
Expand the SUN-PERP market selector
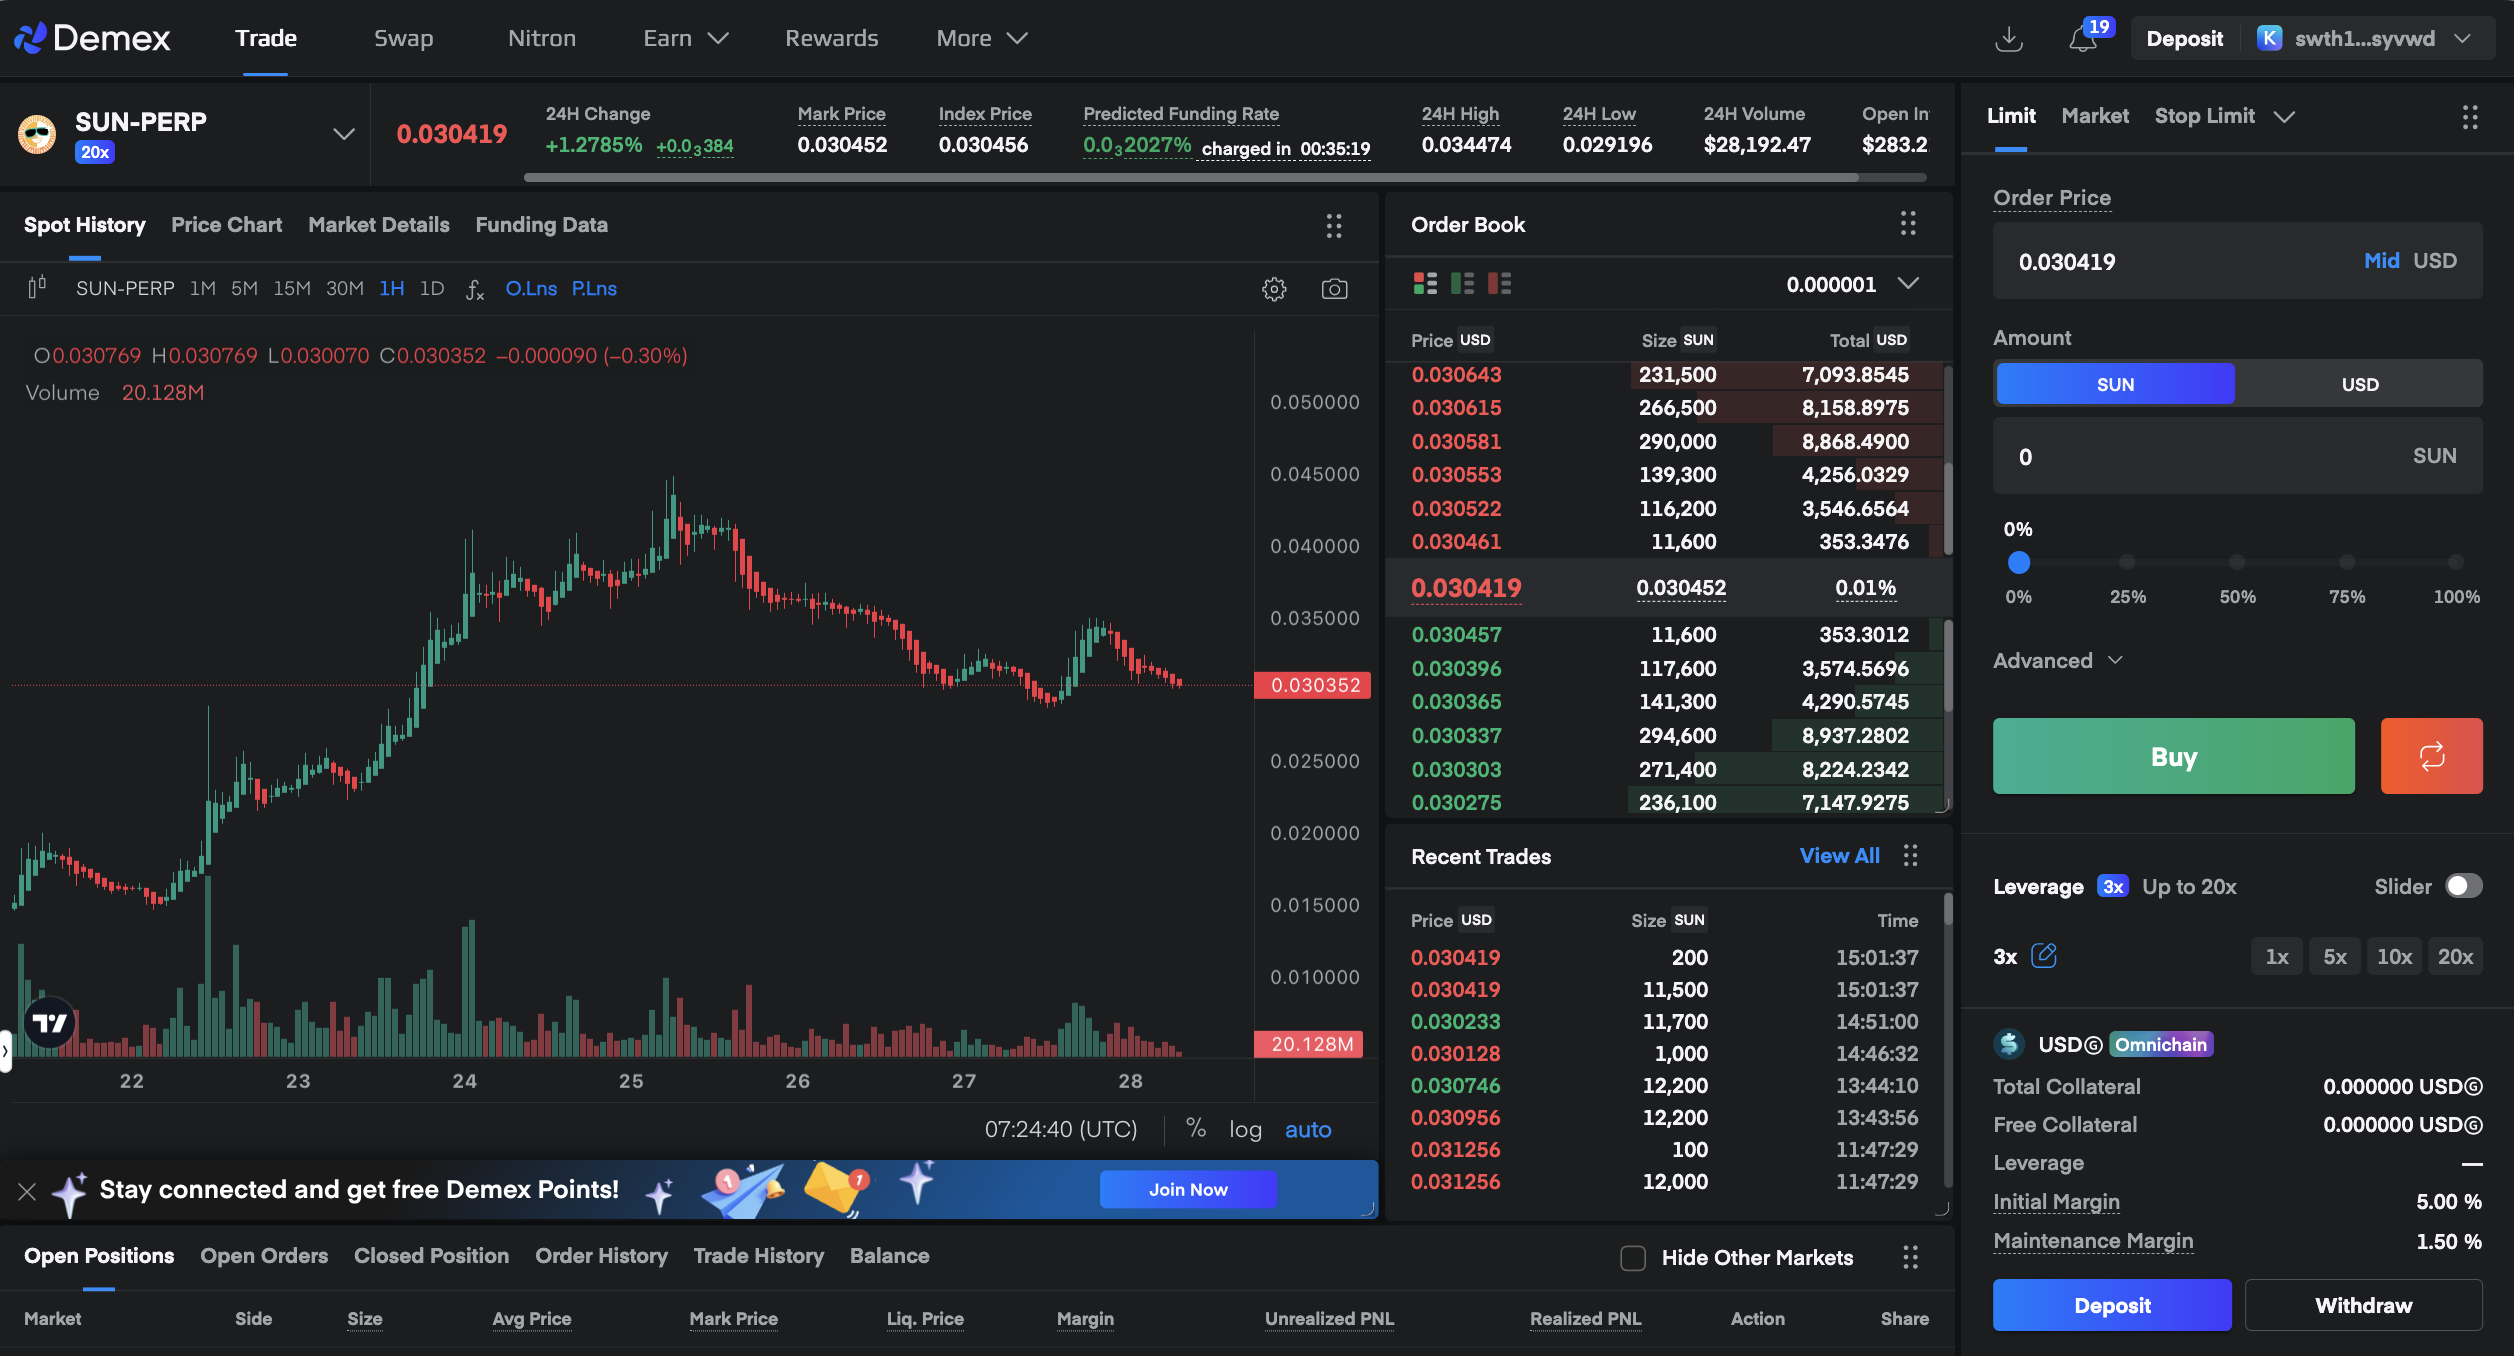pos(343,134)
